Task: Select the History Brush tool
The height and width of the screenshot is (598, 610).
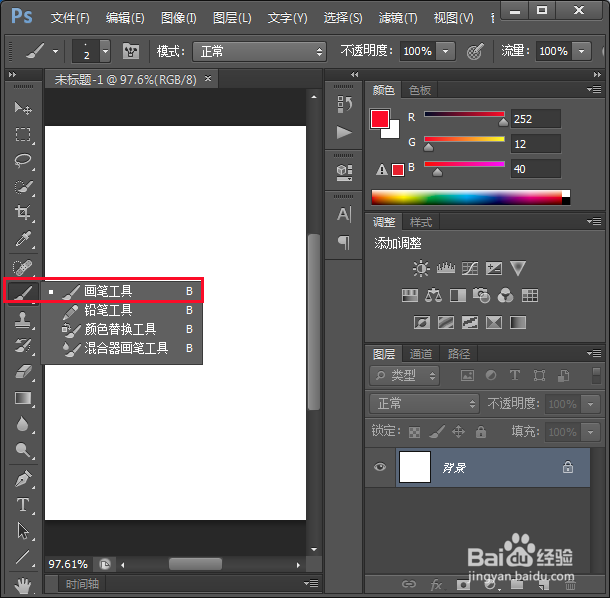Action: click(23, 345)
